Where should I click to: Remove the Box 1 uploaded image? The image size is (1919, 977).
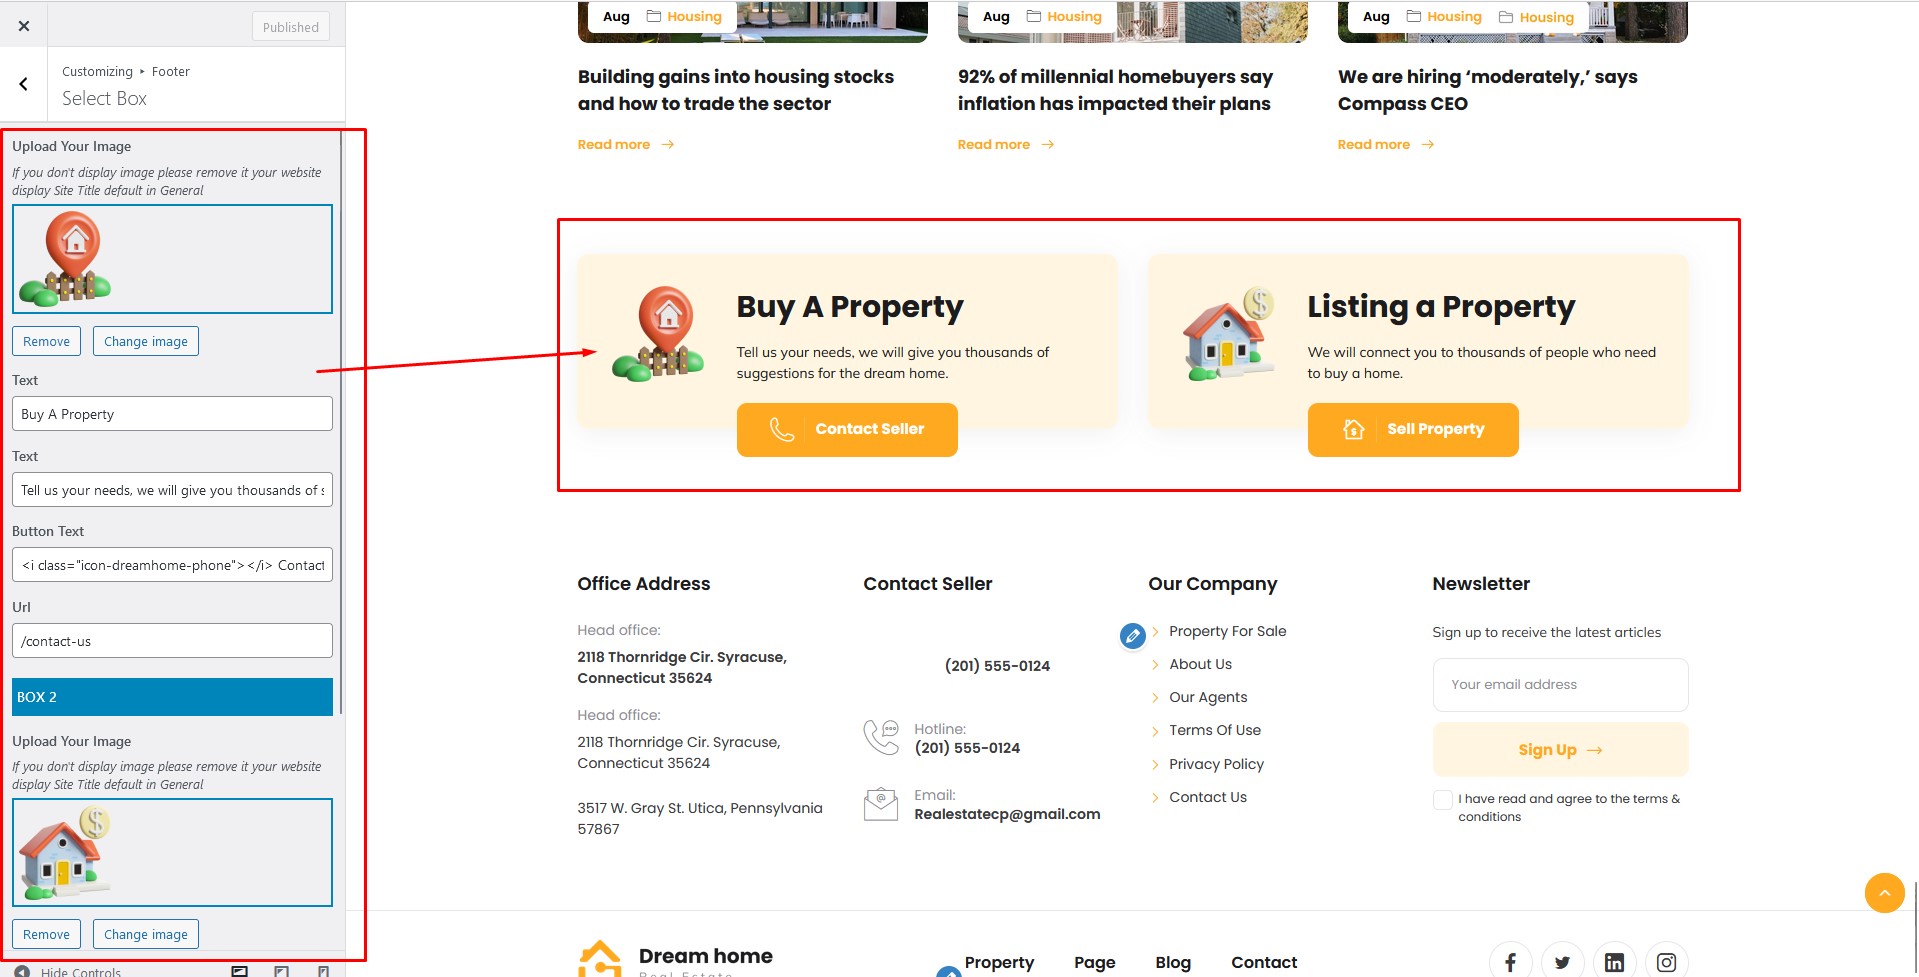tap(46, 341)
